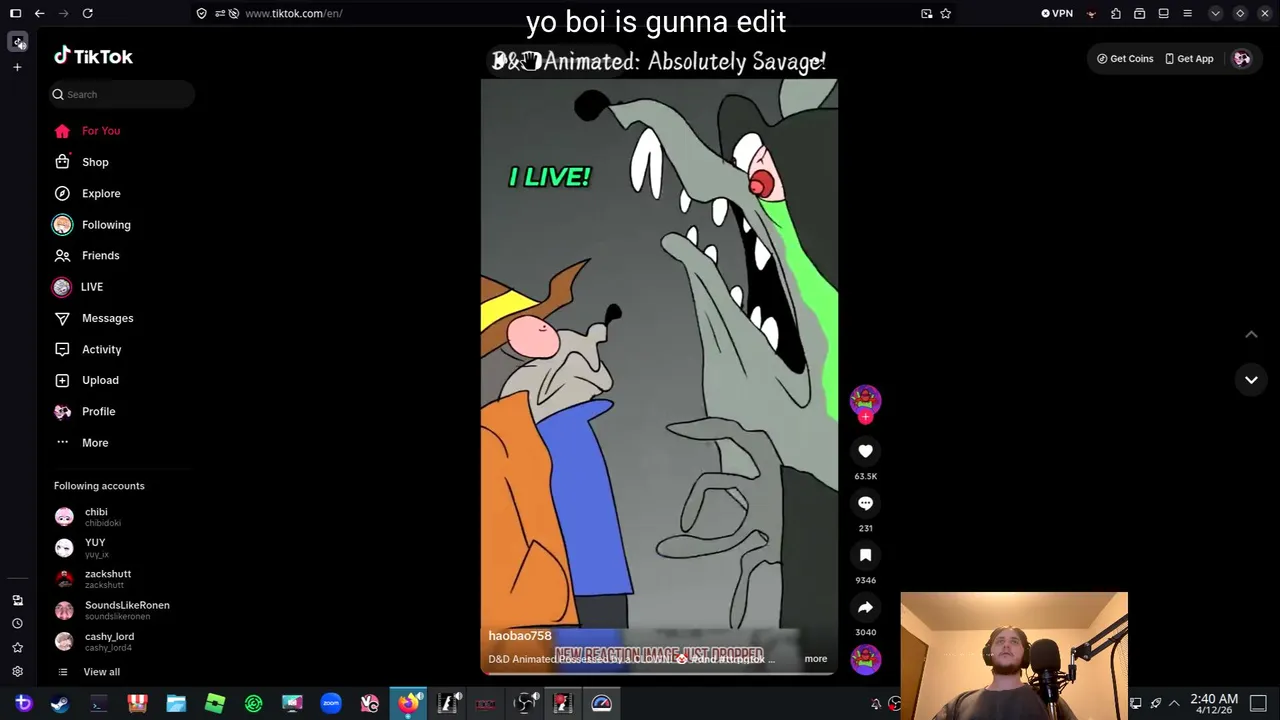The height and width of the screenshot is (720, 1280).
Task: Open the comments bubble showing 231
Action: (x=865, y=503)
